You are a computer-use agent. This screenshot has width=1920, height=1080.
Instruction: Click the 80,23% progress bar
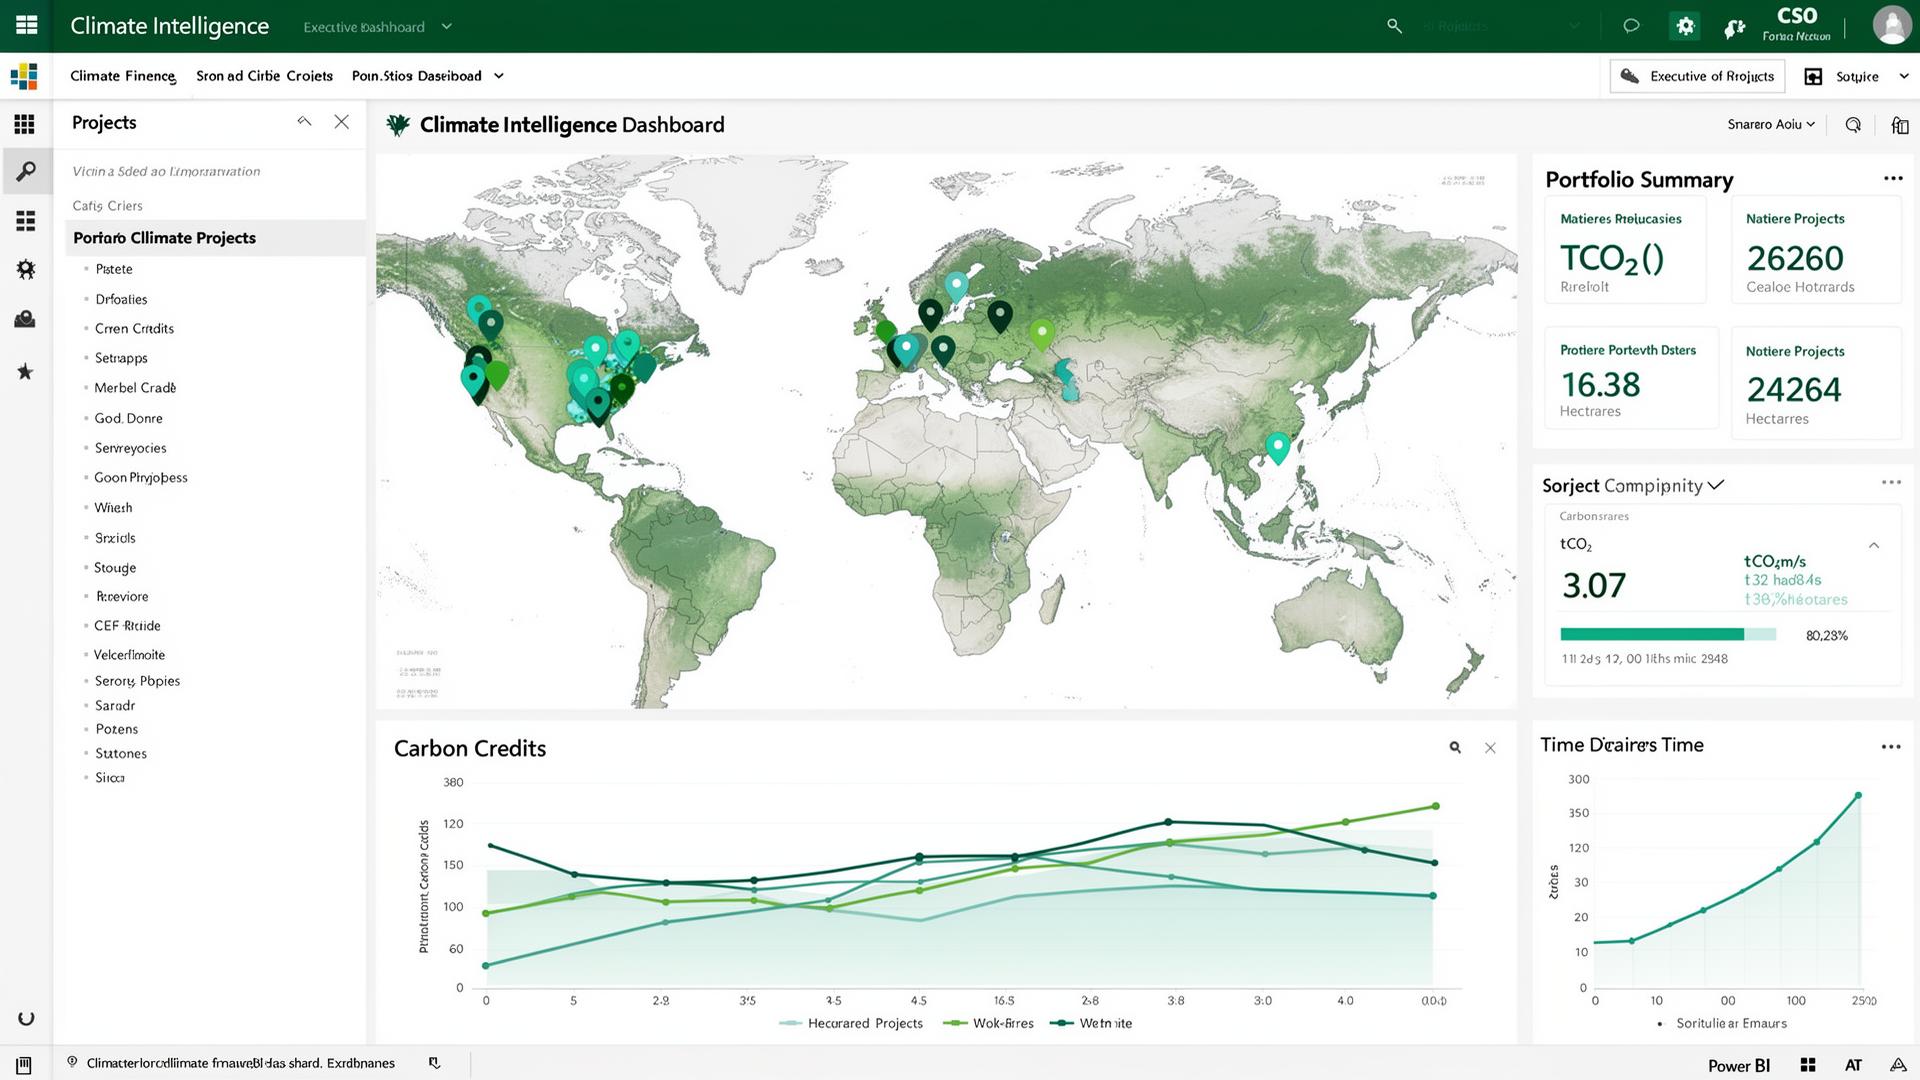coord(1668,634)
